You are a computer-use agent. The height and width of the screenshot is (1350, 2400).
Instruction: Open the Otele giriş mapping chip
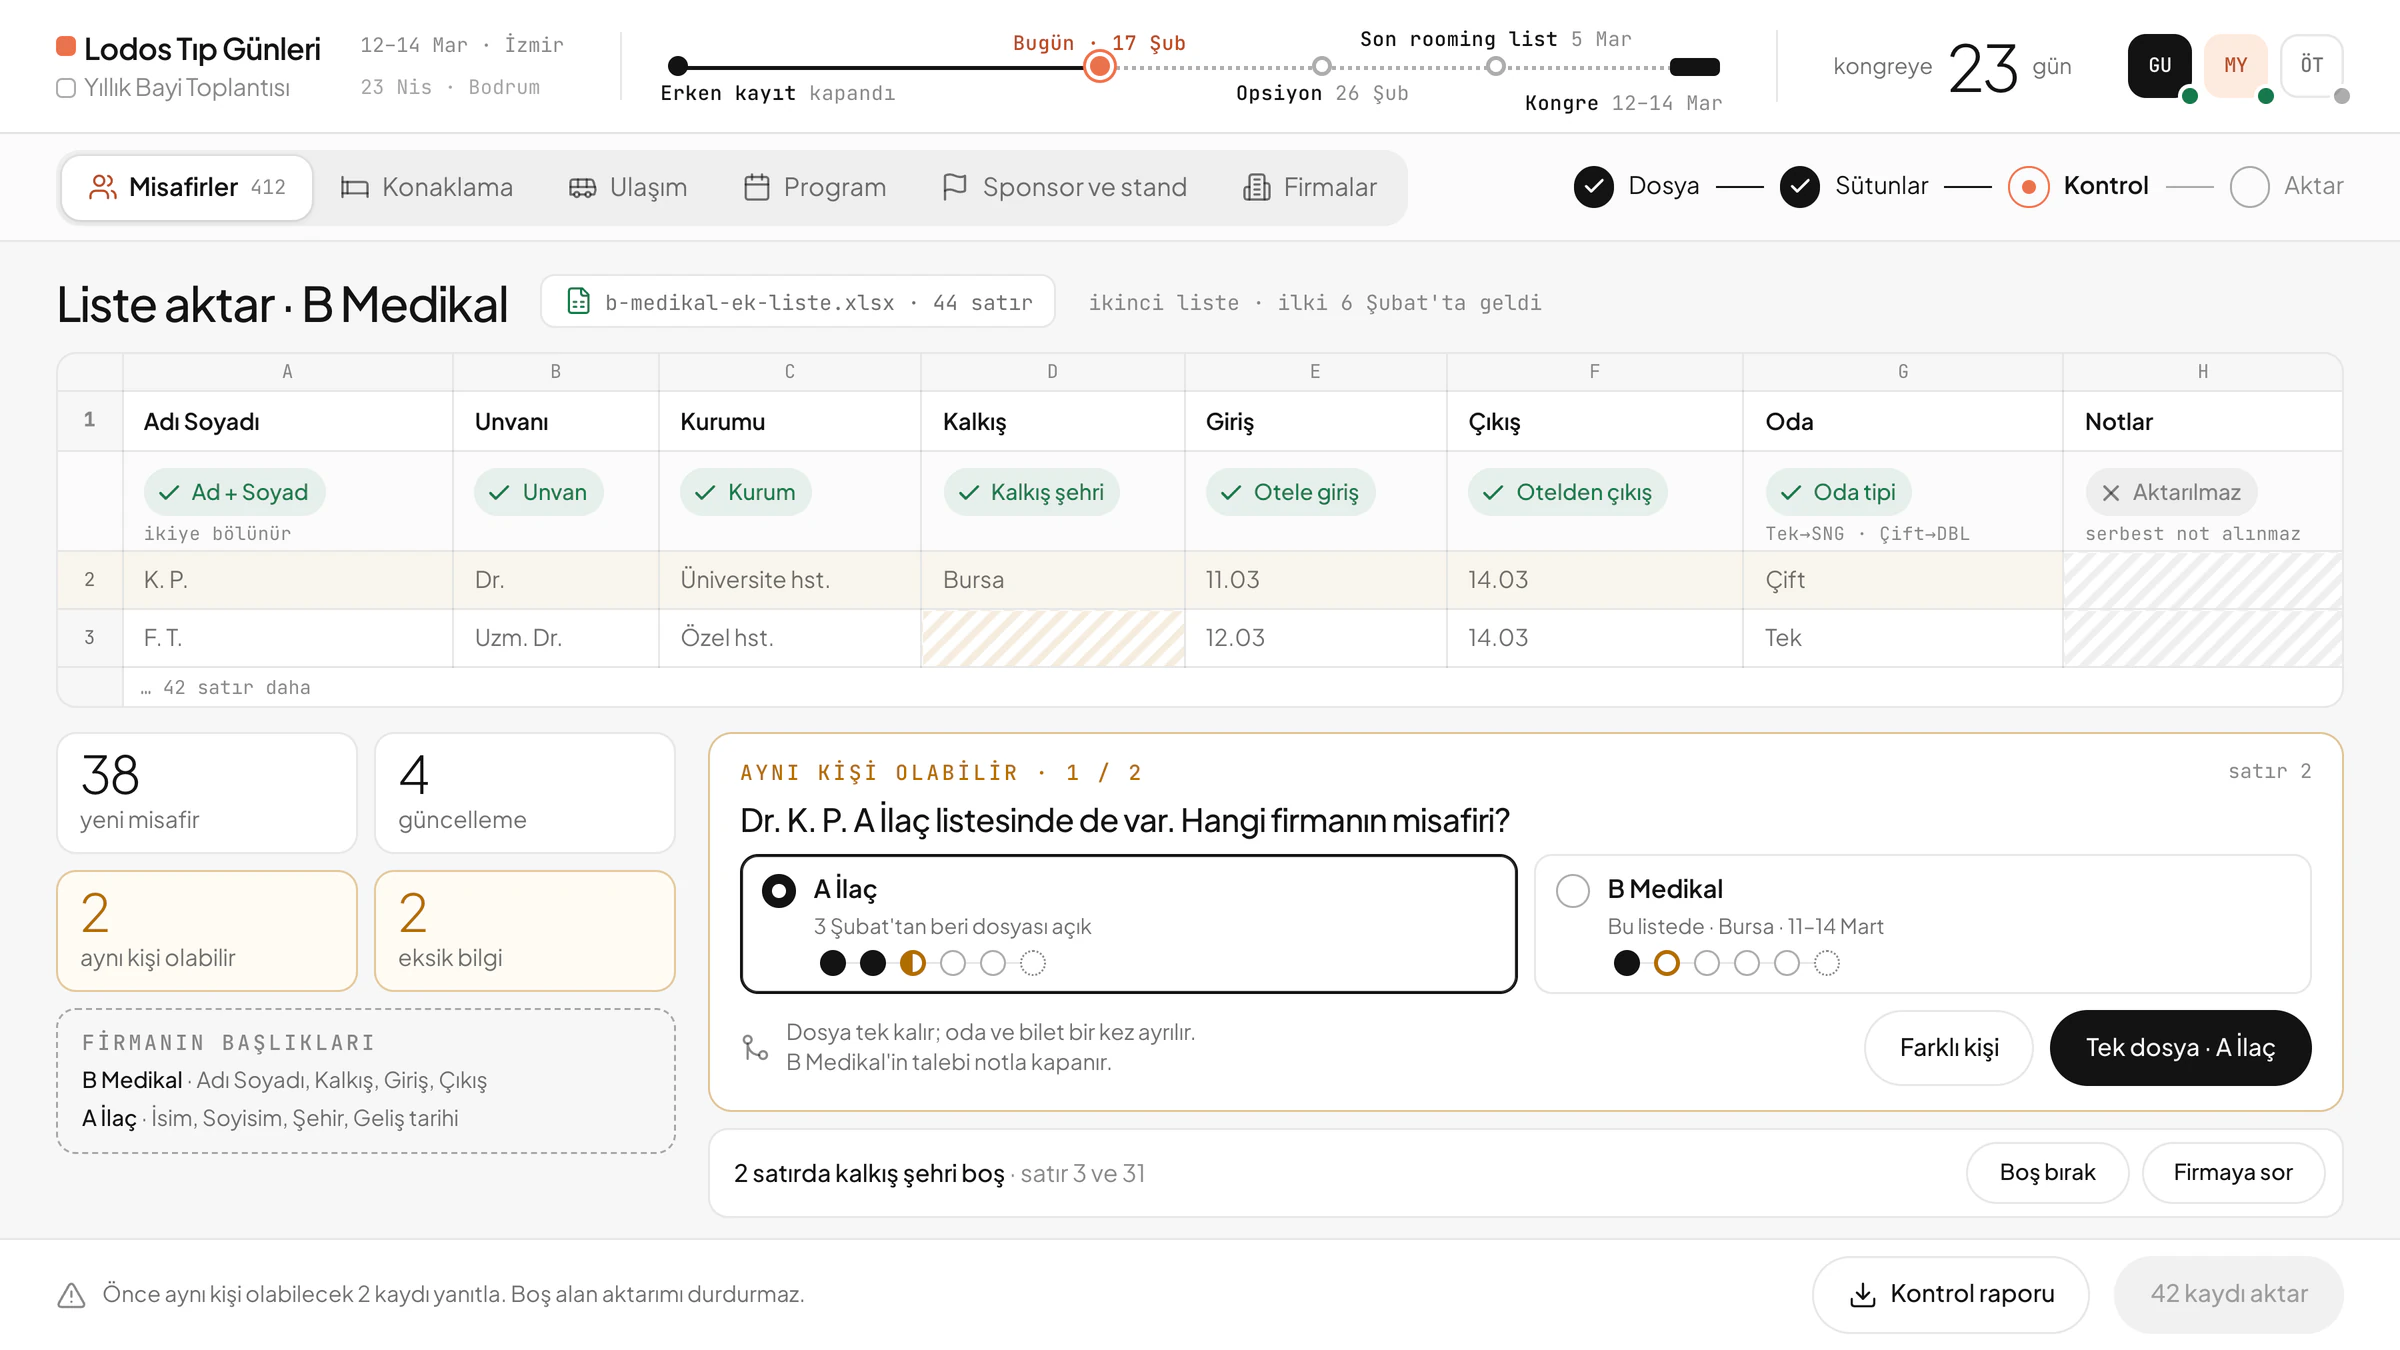[x=1290, y=492]
